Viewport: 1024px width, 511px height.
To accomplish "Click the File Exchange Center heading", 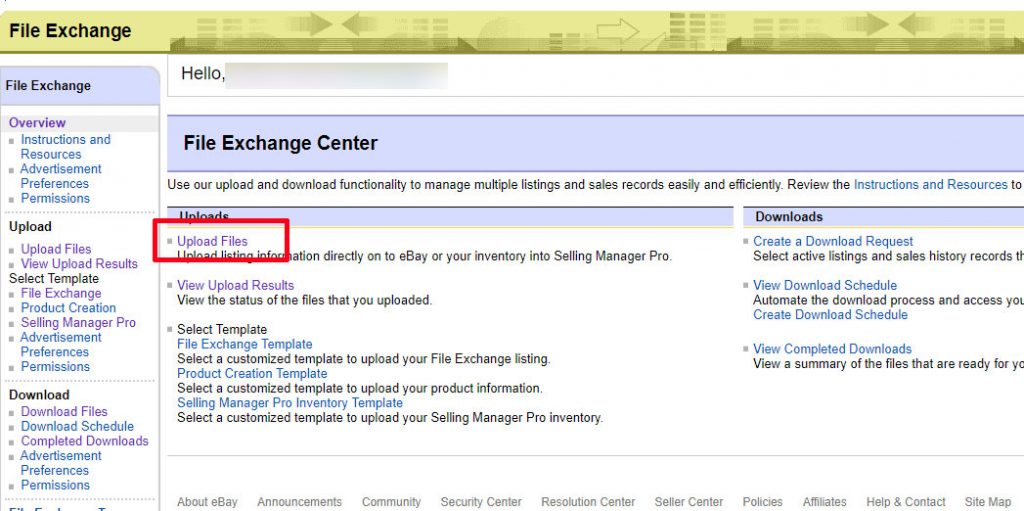I will pyautogui.click(x=280, y=143).
